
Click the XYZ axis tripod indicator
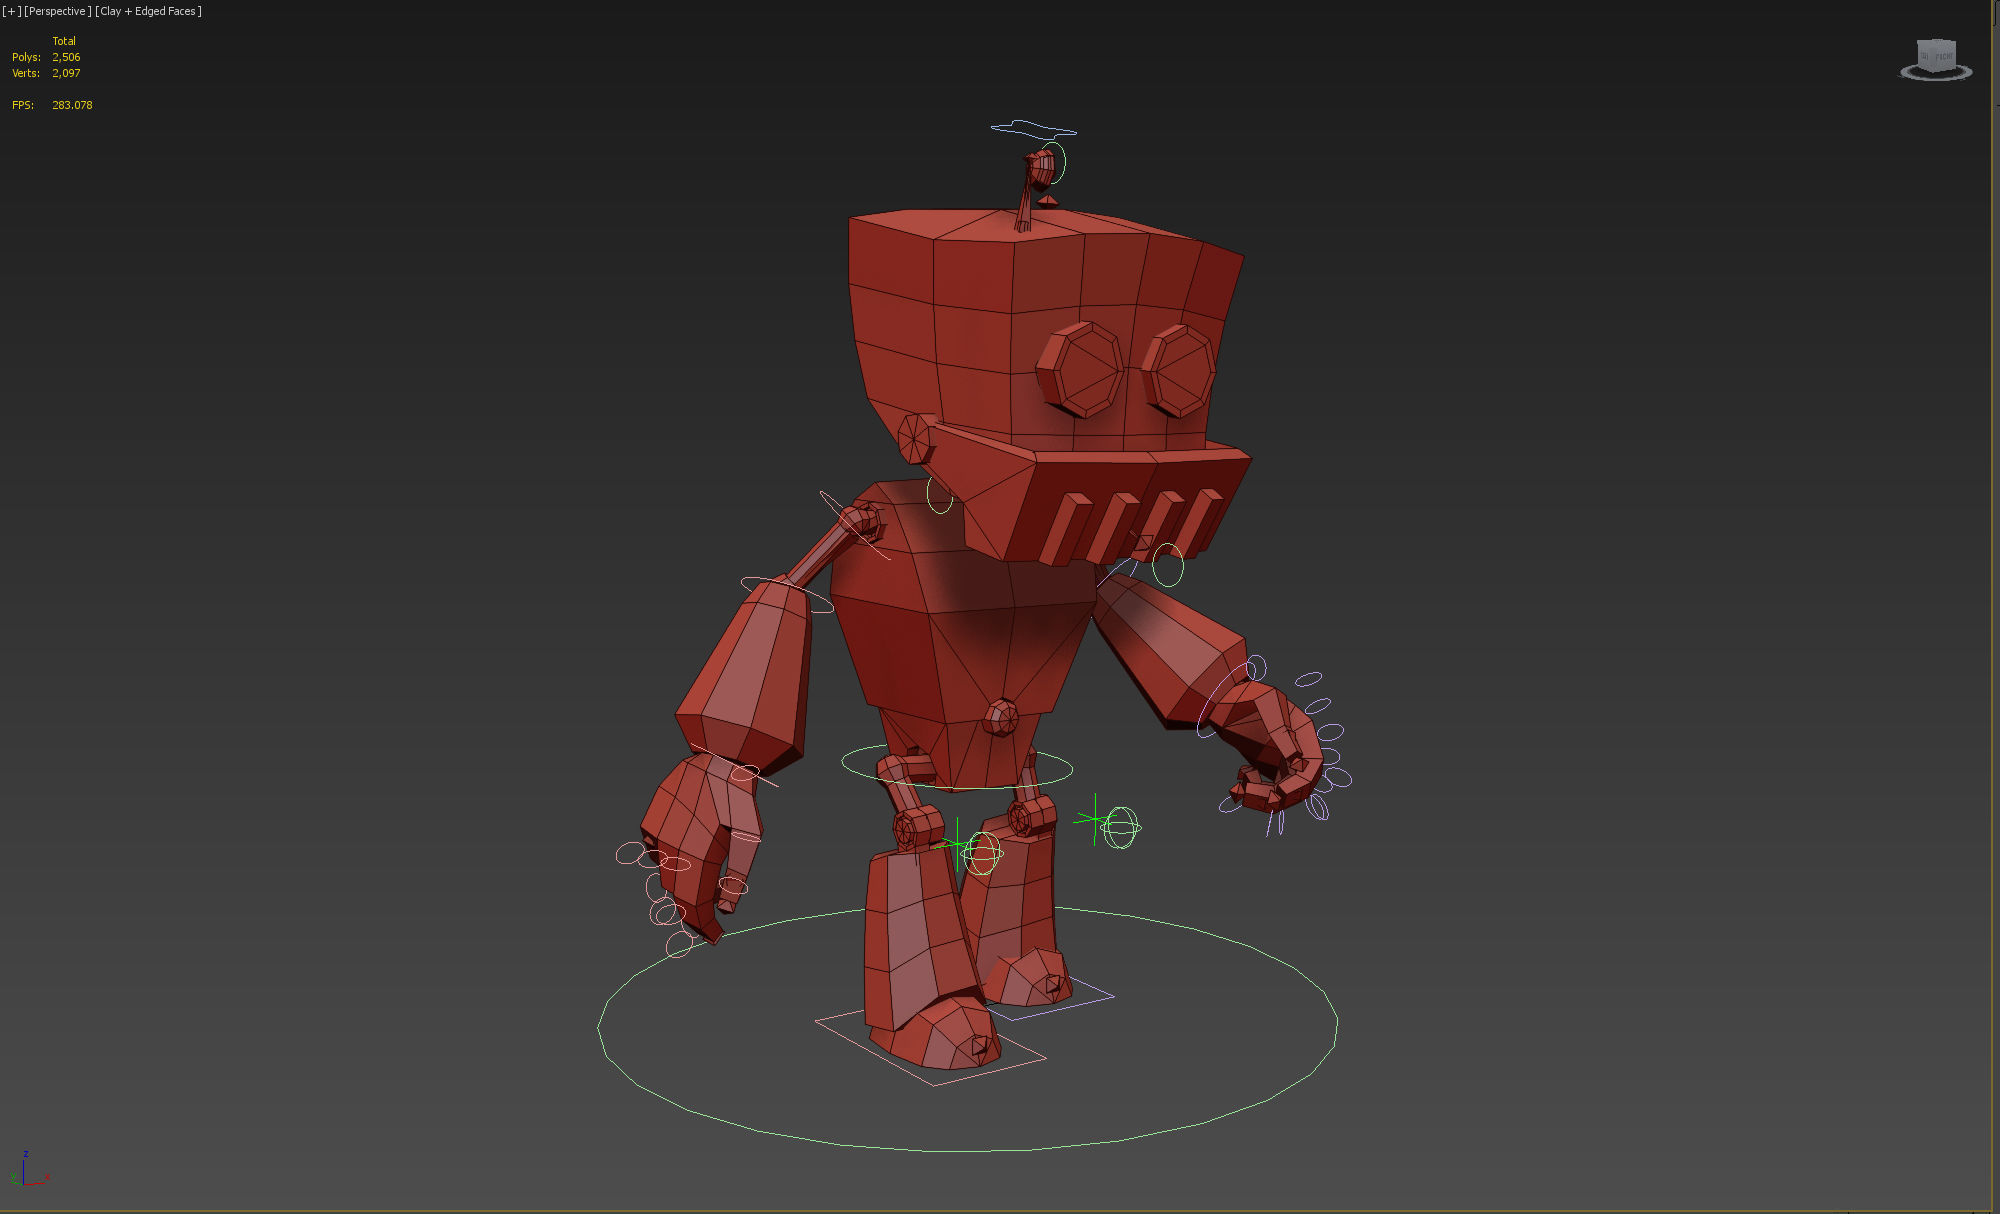point(28,1170)
